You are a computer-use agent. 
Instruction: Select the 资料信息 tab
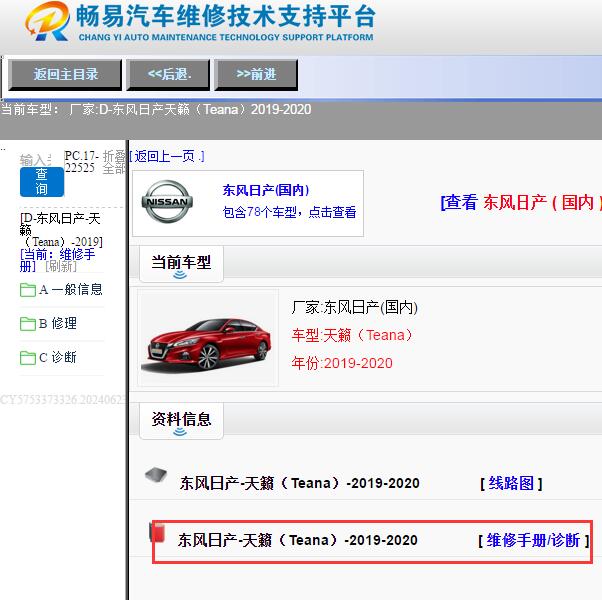181,421
